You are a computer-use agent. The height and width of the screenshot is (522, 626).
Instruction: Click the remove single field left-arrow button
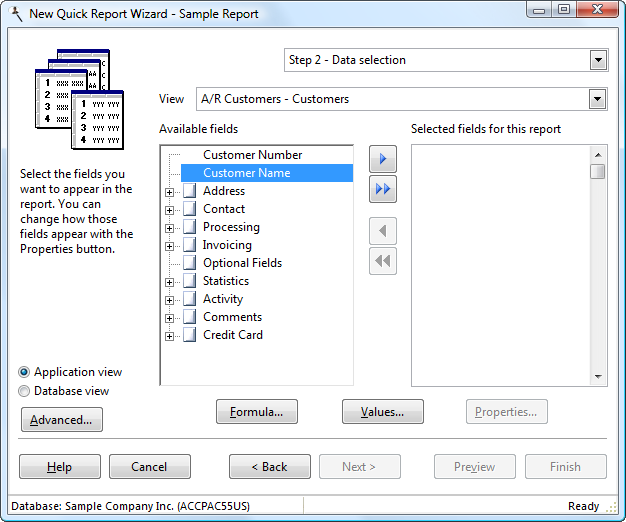point(383,232)
